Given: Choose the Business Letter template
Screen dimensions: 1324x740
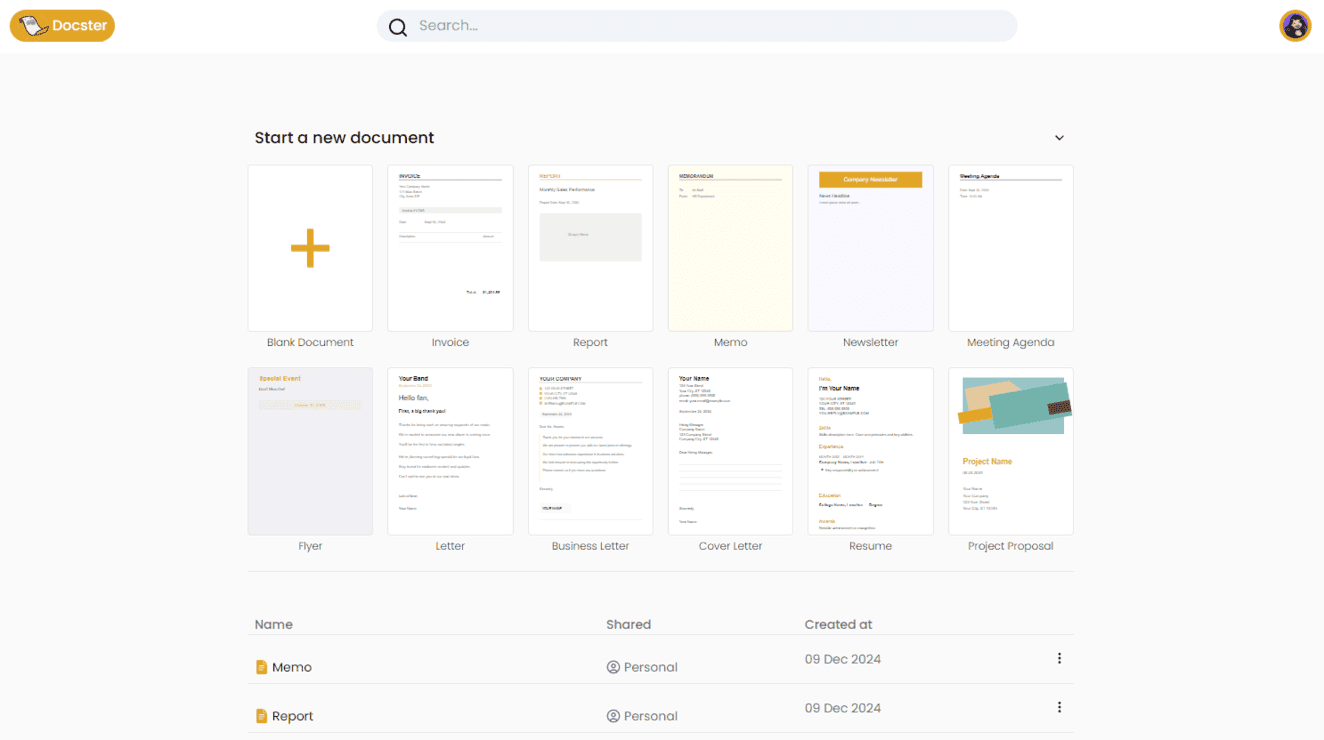Looking at the screenshot, I should point(590,451).
